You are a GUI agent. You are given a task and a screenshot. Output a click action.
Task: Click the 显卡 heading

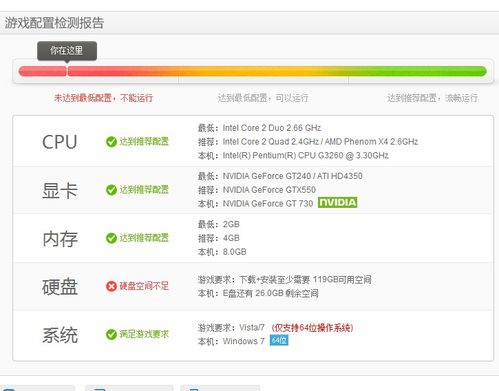60,191
